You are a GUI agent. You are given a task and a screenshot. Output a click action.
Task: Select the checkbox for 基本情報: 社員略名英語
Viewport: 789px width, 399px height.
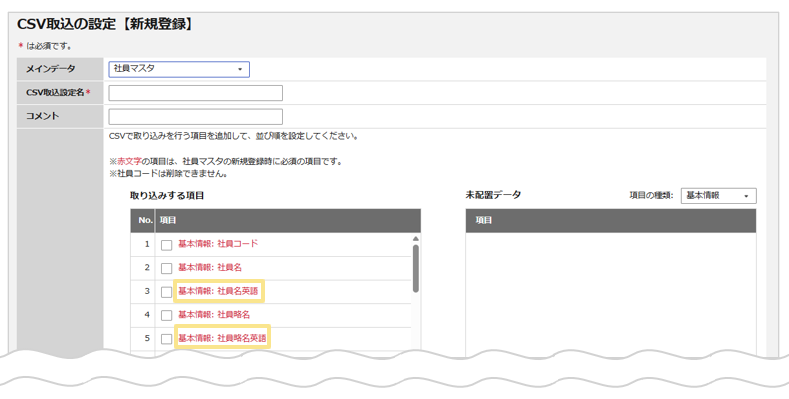tap(167, 339)
